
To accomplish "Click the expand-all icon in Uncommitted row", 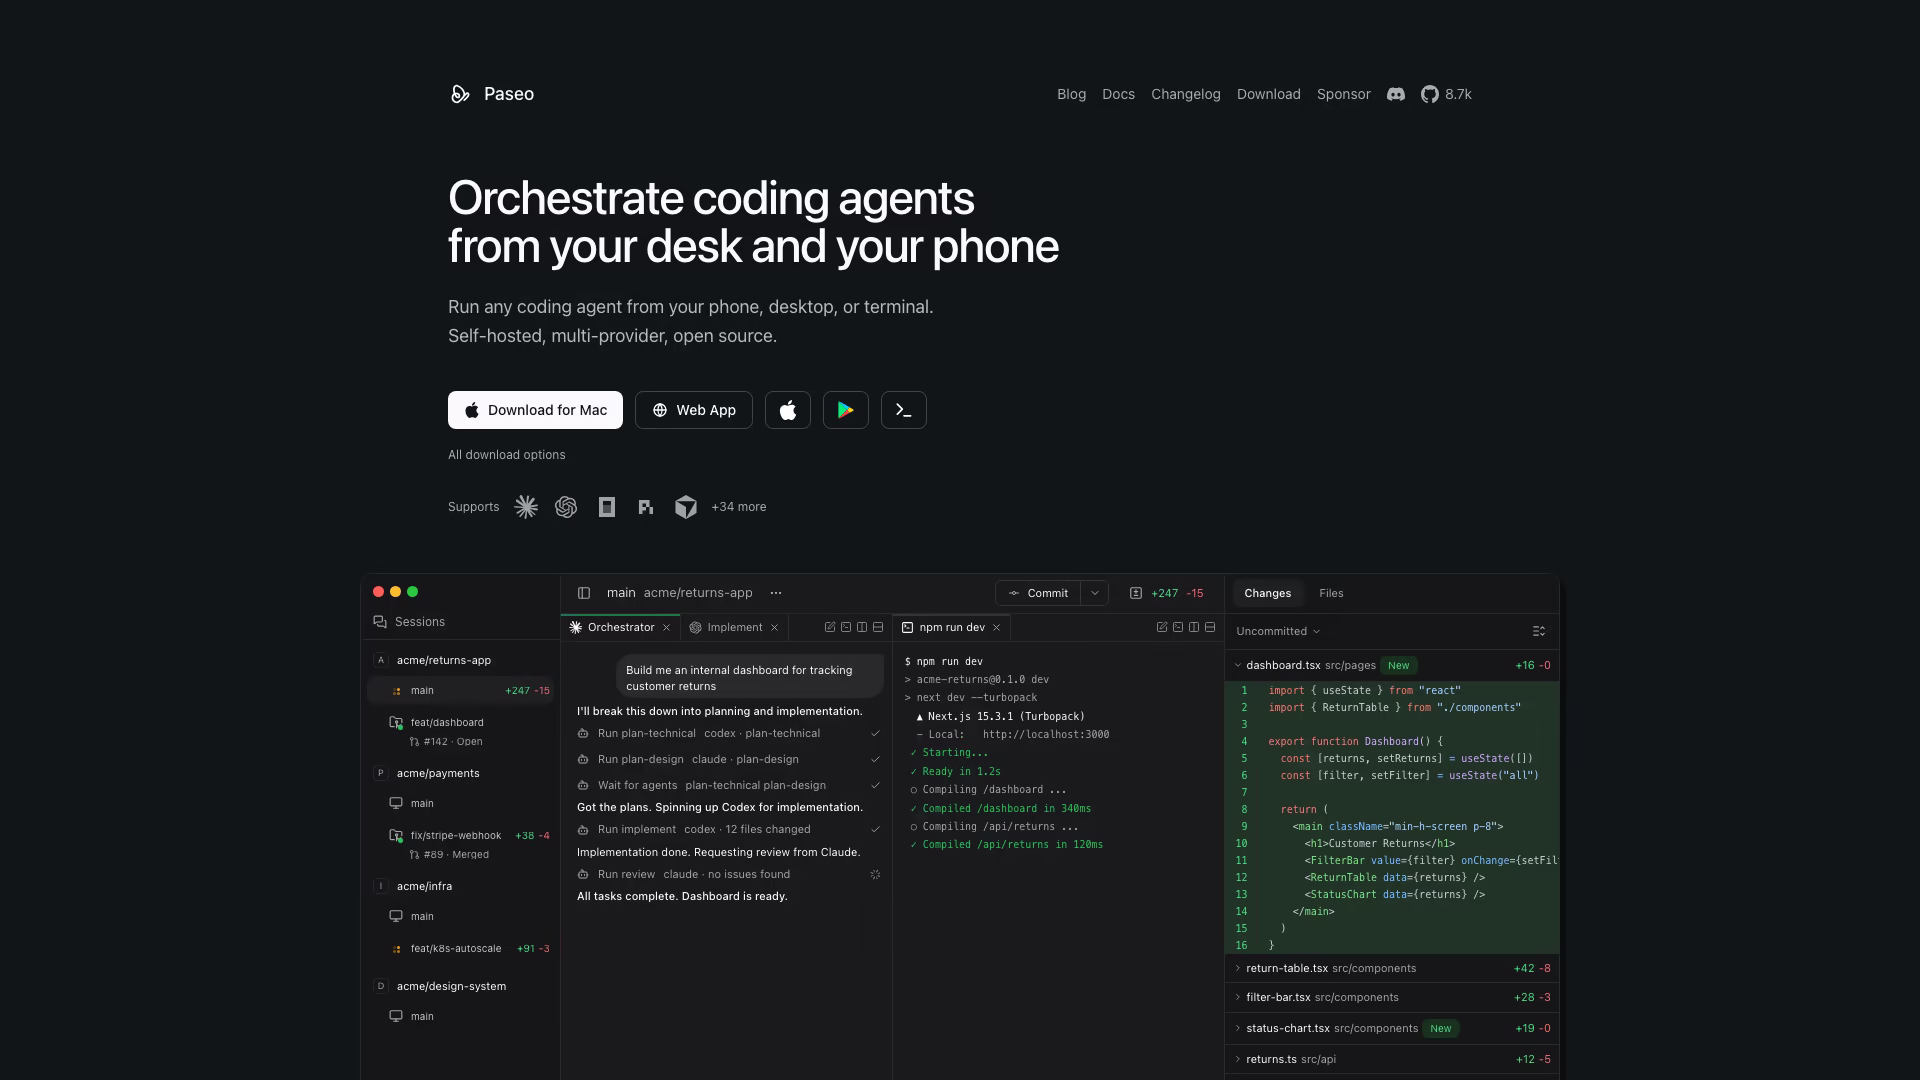I will coord(1539,631).
